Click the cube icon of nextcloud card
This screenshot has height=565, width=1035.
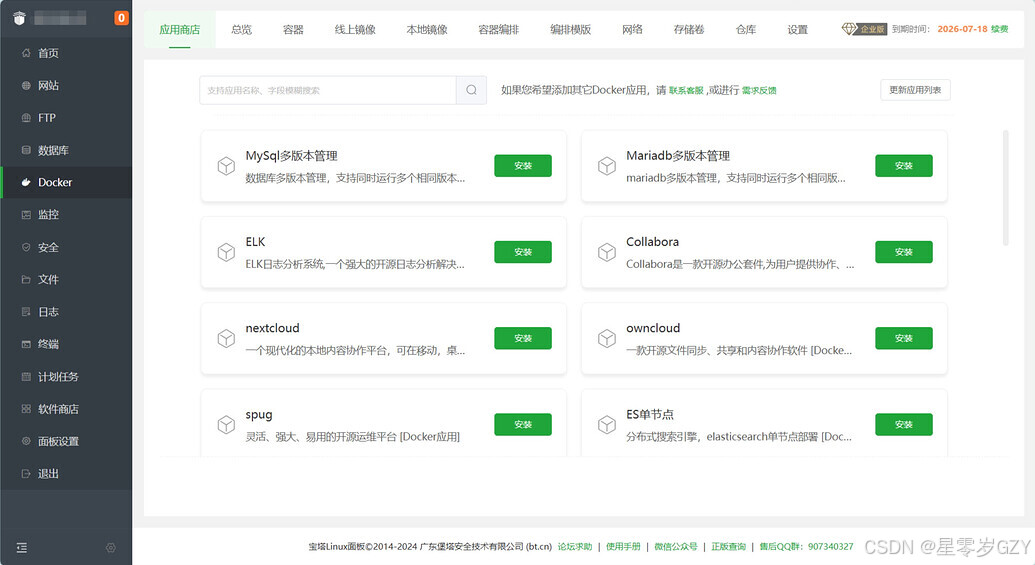[x=226, y=339]
